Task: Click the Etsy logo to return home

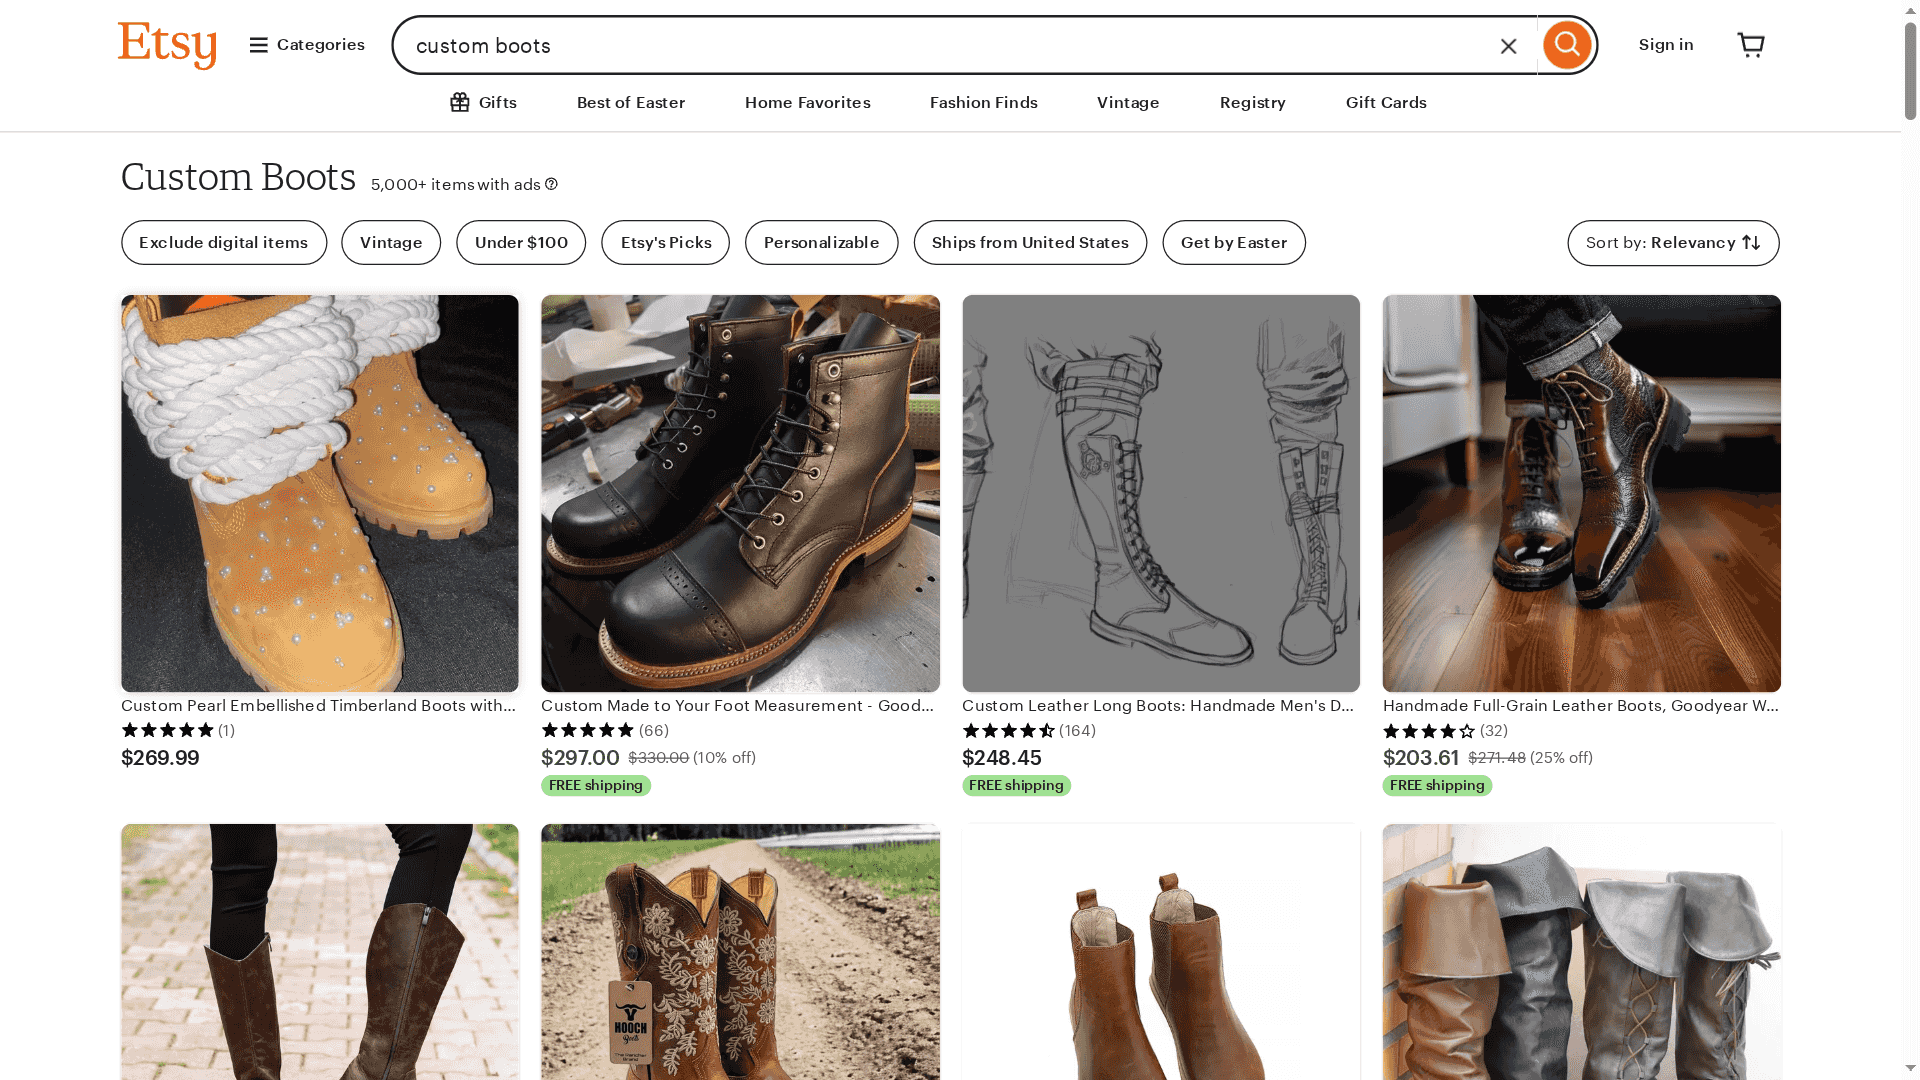Action: (x=167, y=45)
